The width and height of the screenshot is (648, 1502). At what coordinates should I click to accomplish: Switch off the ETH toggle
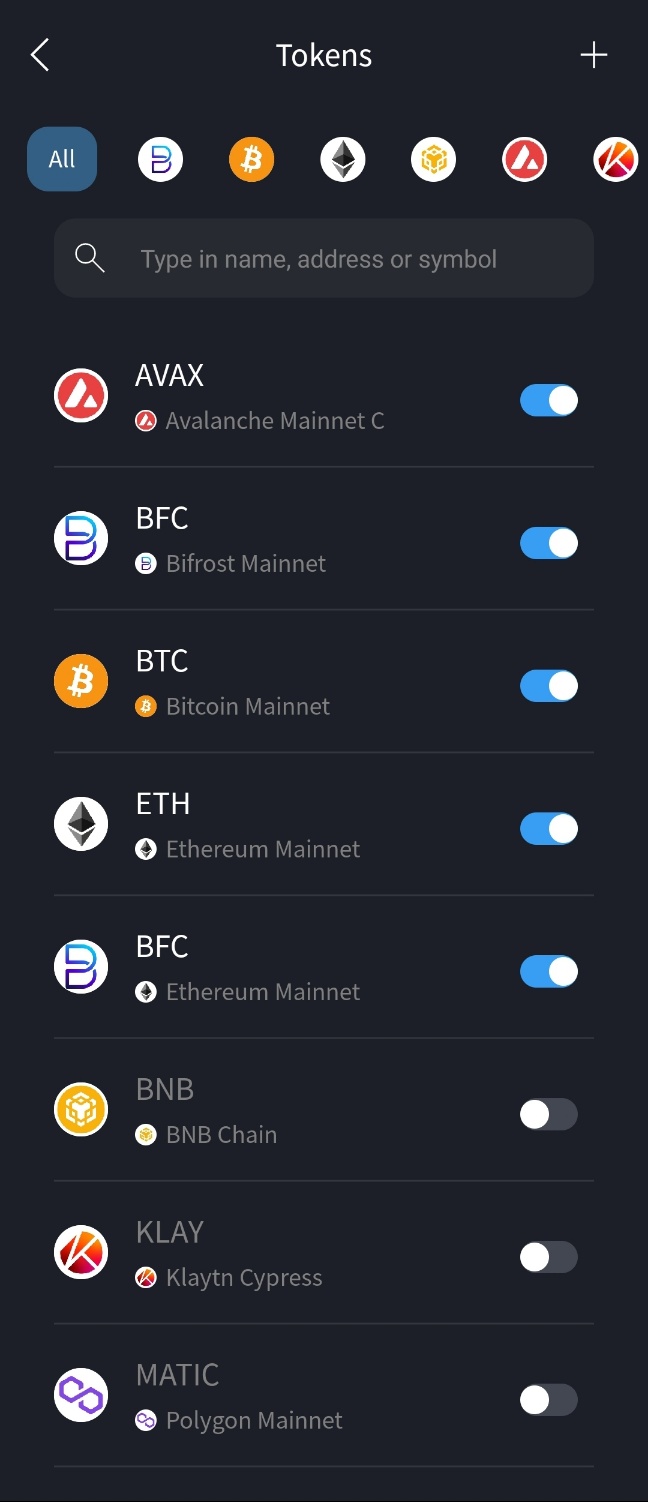[549, 828]
